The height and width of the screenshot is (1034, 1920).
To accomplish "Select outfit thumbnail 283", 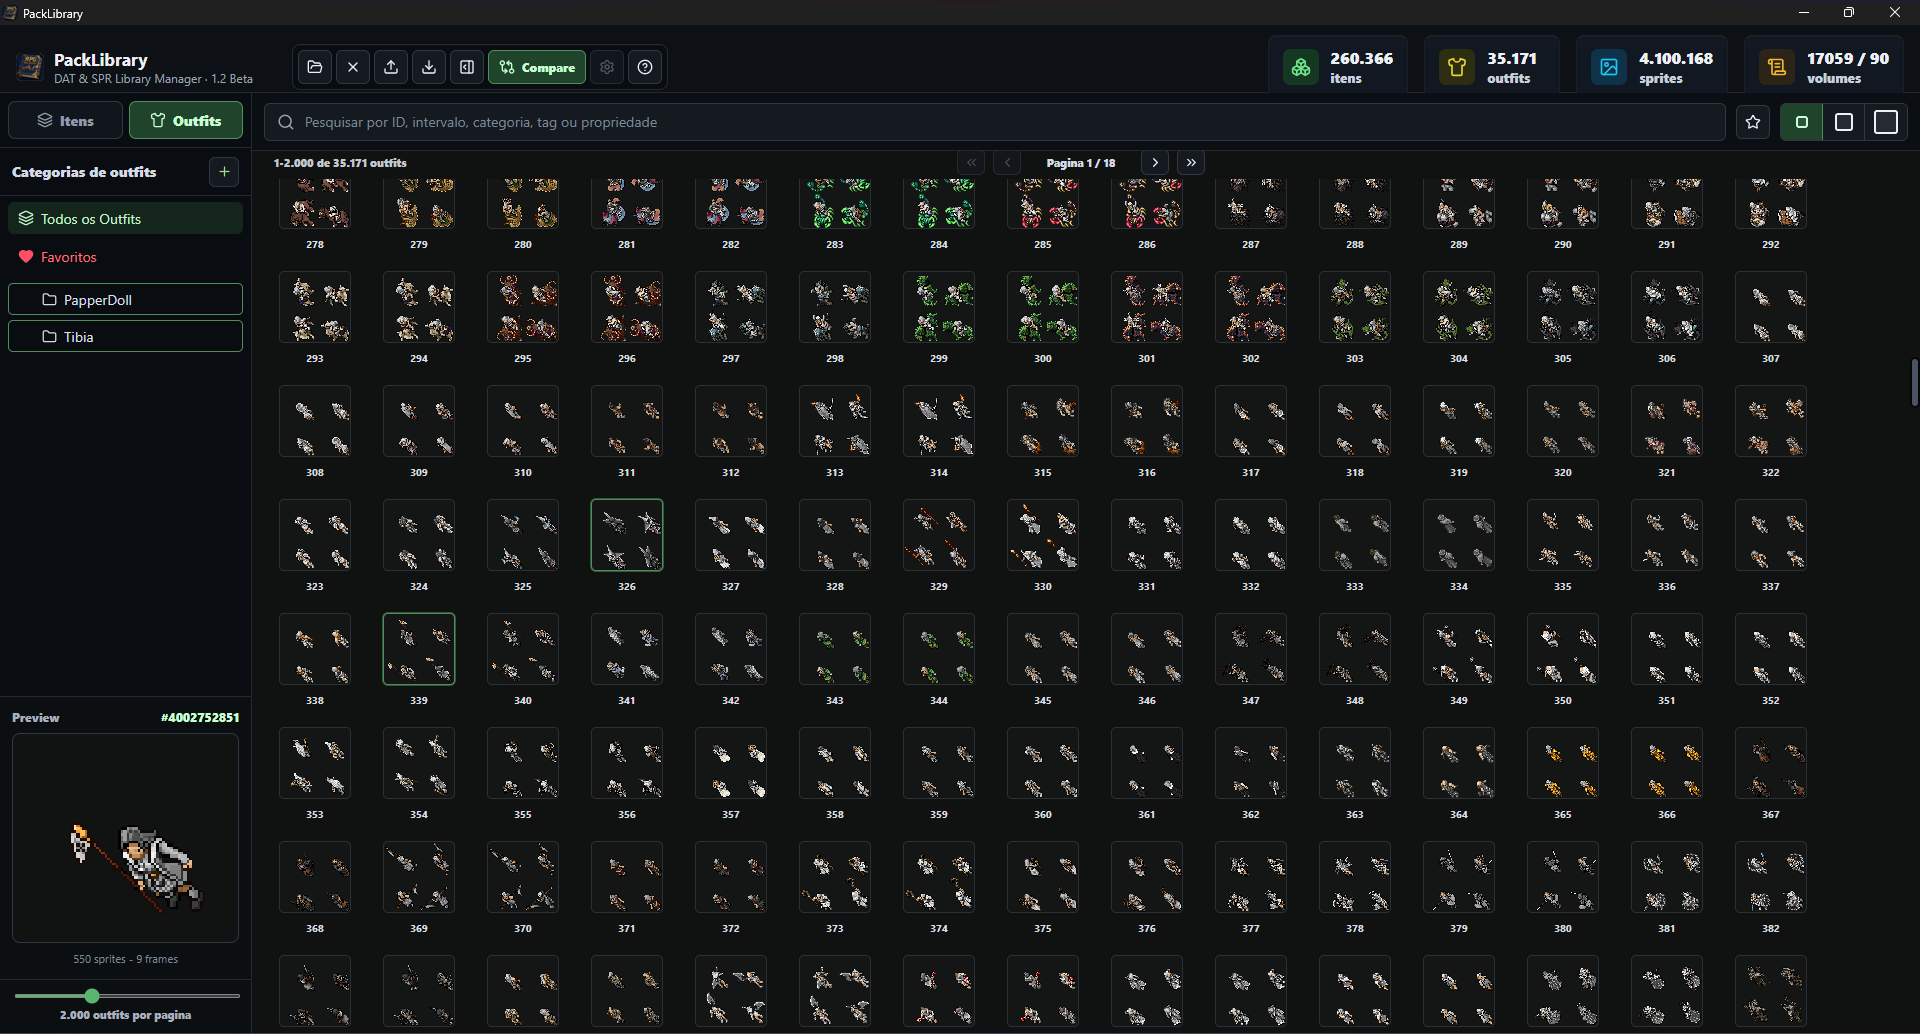I will click(x=835, y=205).
